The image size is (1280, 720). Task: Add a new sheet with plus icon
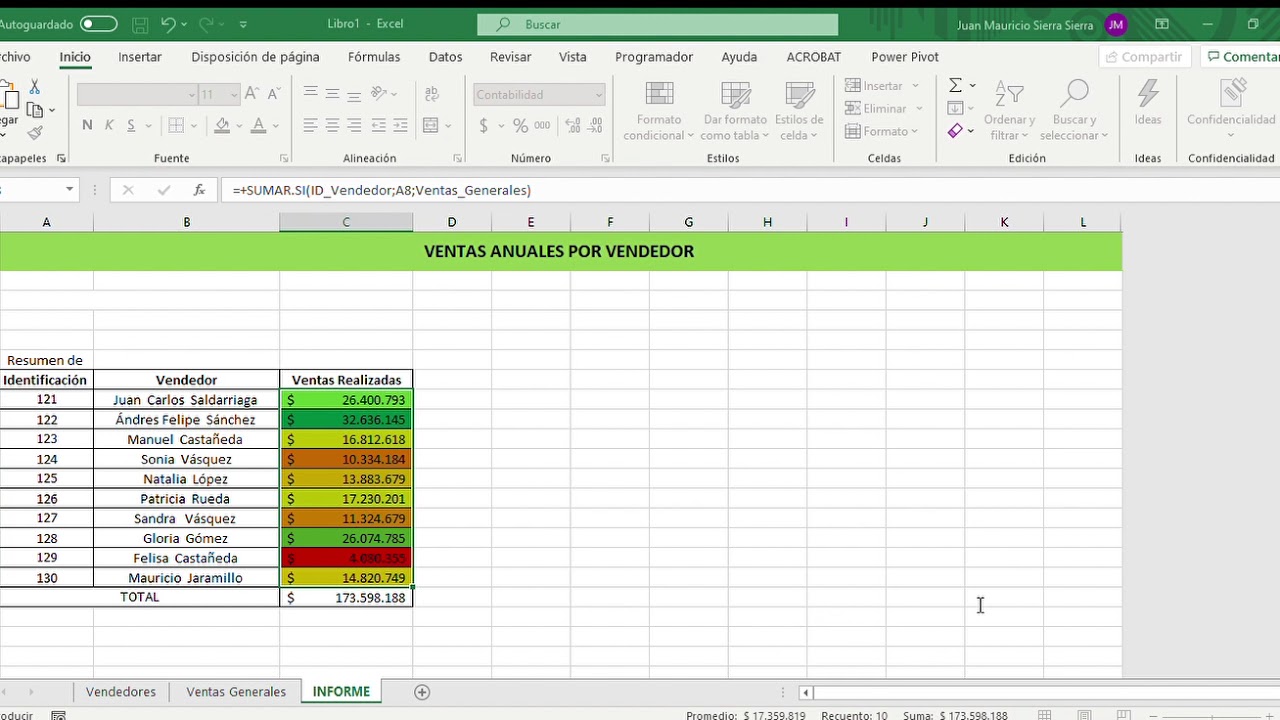[x=422, y=692]
